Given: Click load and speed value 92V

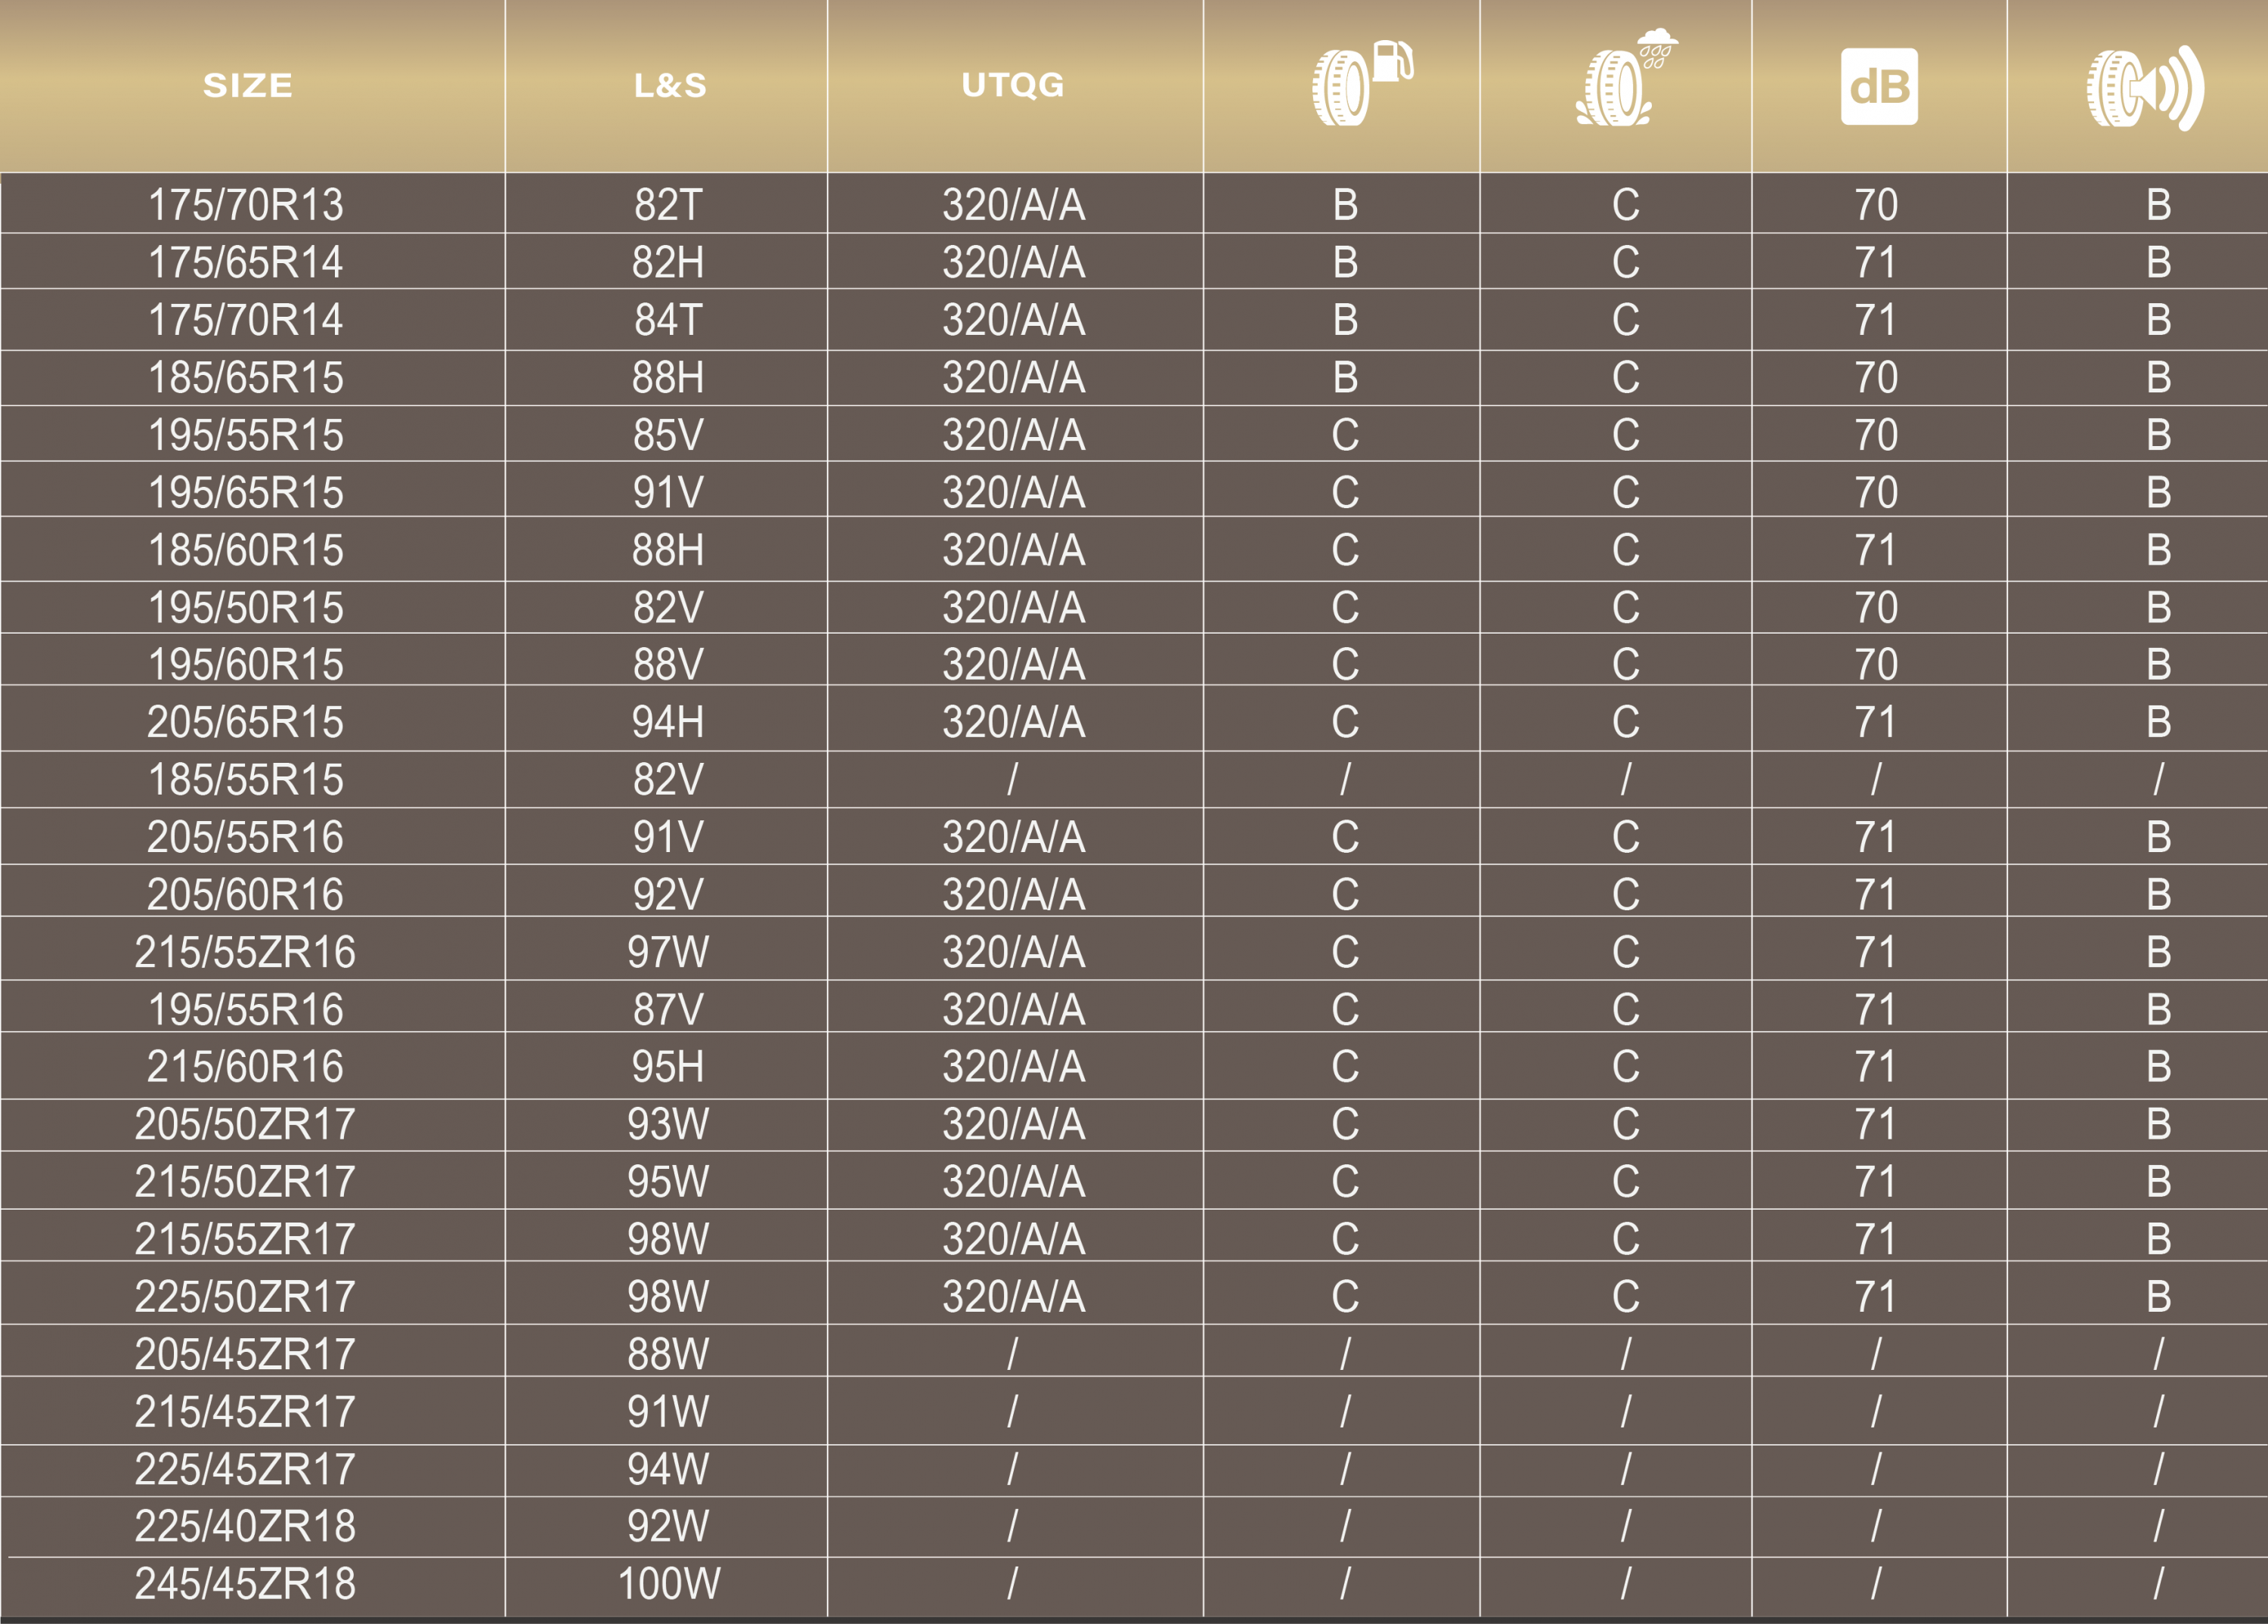Looking at the screenshot, I should pyautogui.click(x=669, y=894).
